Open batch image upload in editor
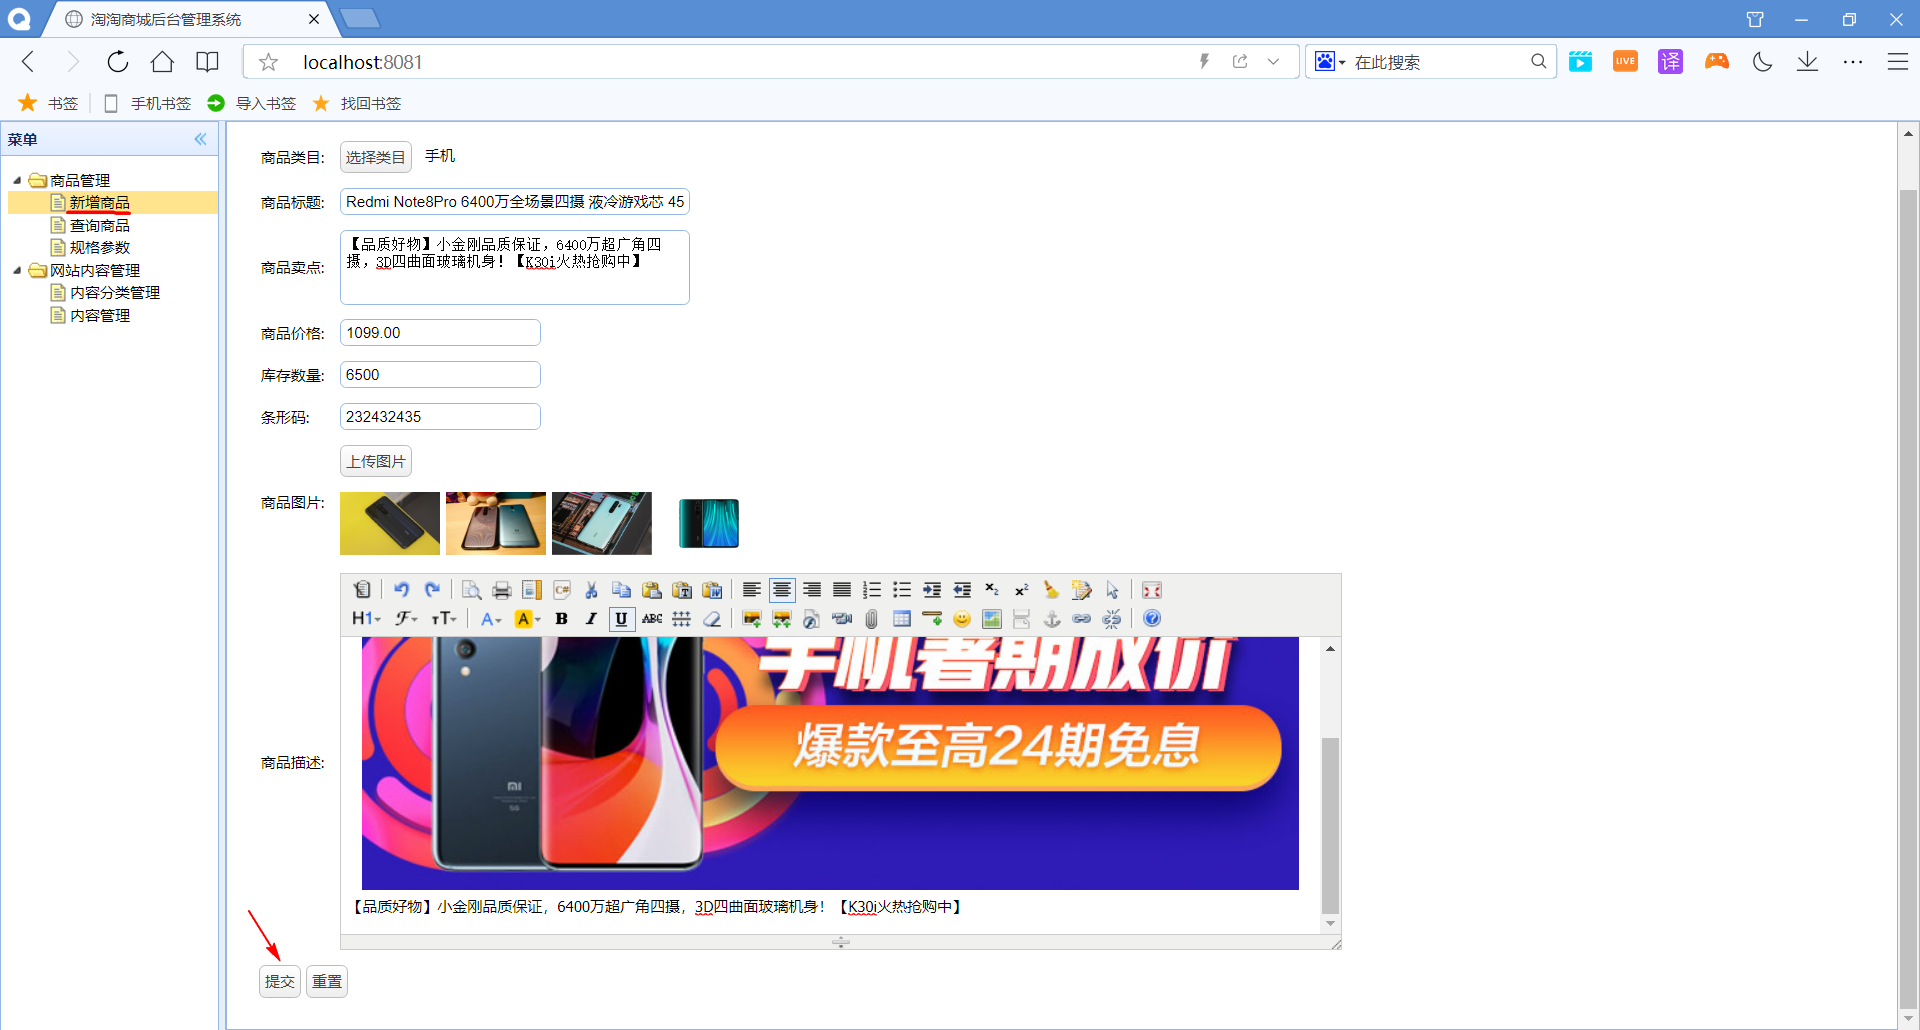1920x1030 pixels. point(781,619)
